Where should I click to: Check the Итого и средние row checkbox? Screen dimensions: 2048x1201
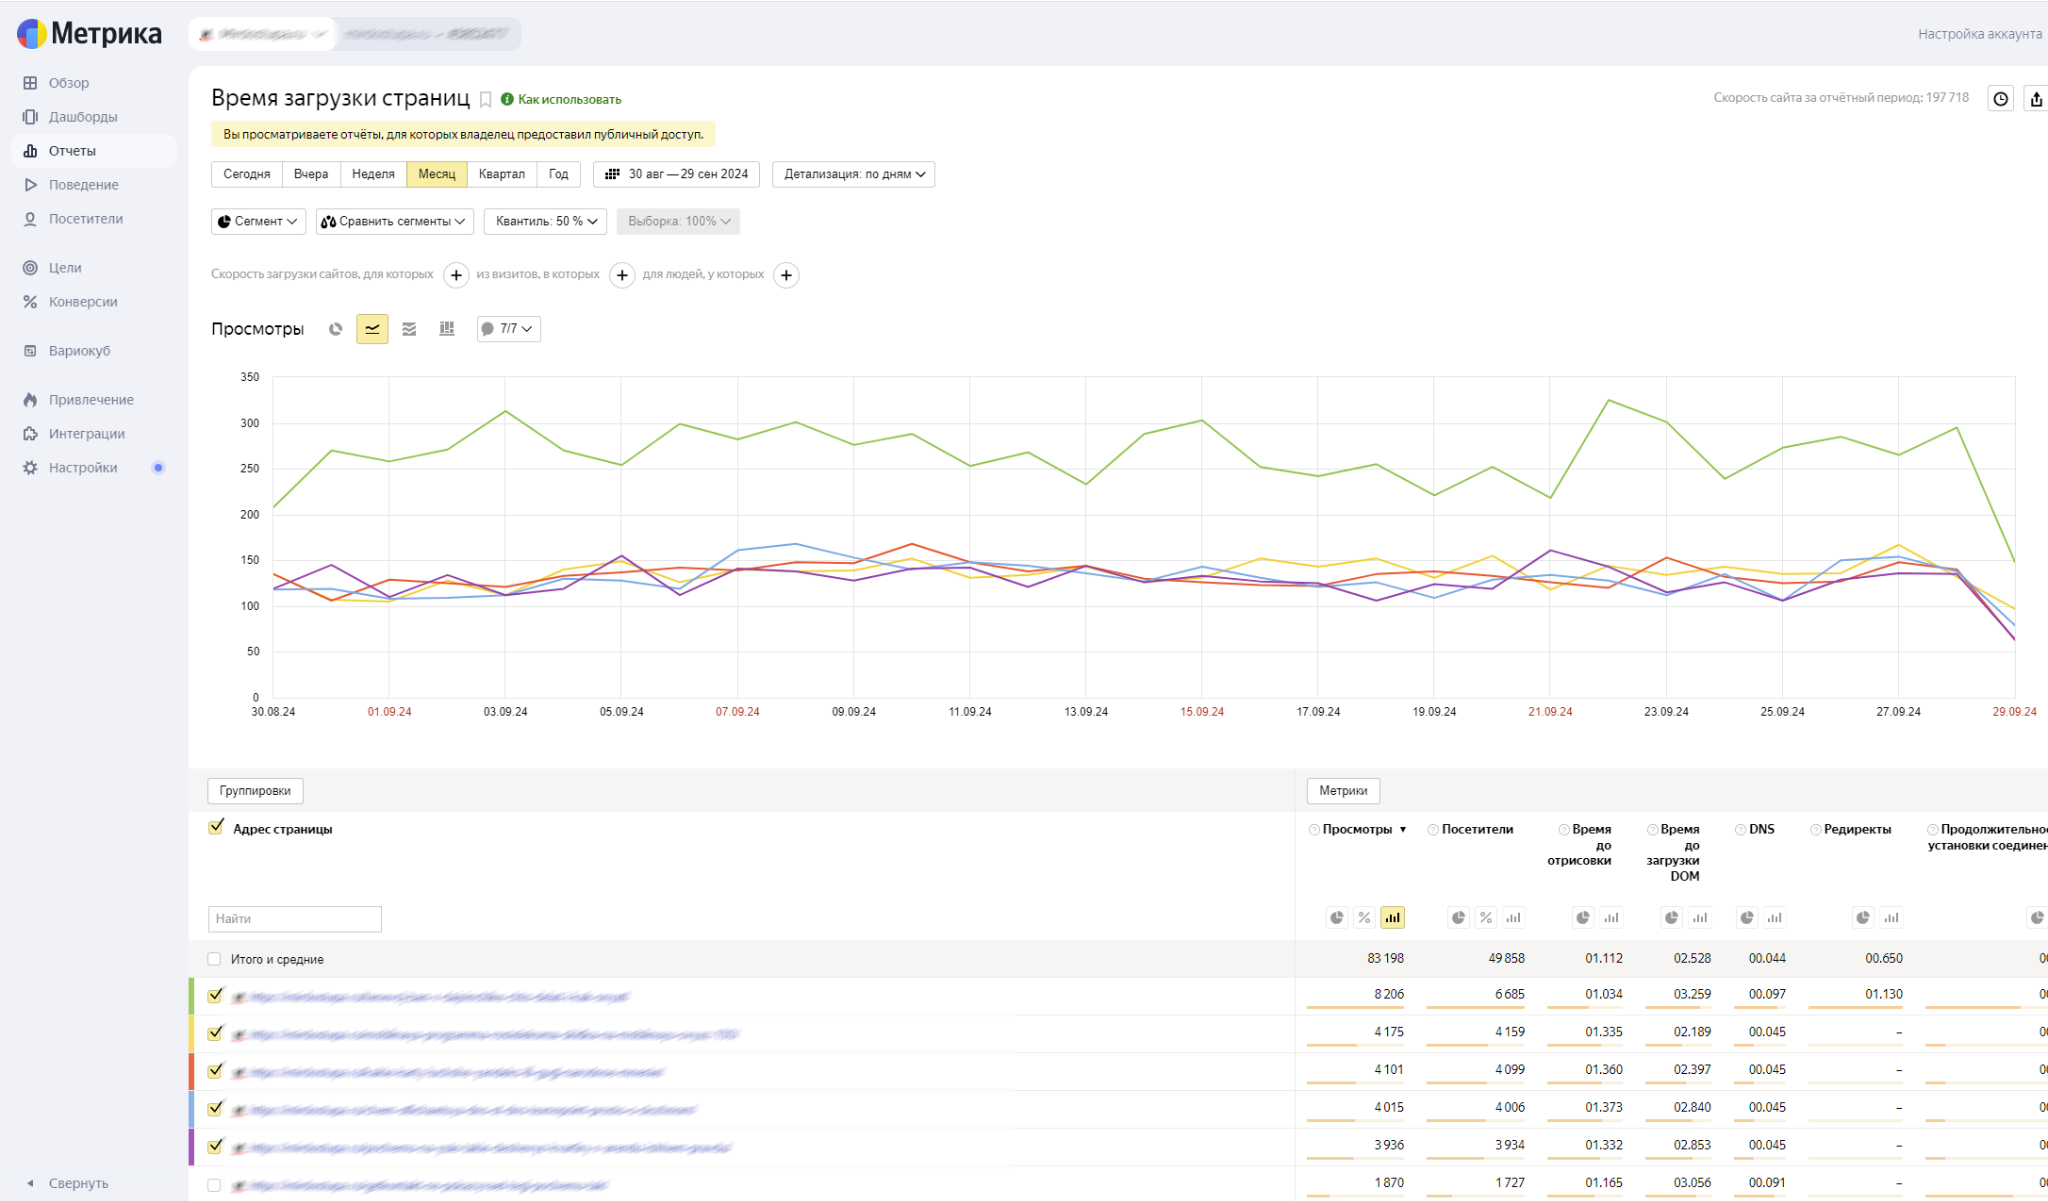[214, 959]
